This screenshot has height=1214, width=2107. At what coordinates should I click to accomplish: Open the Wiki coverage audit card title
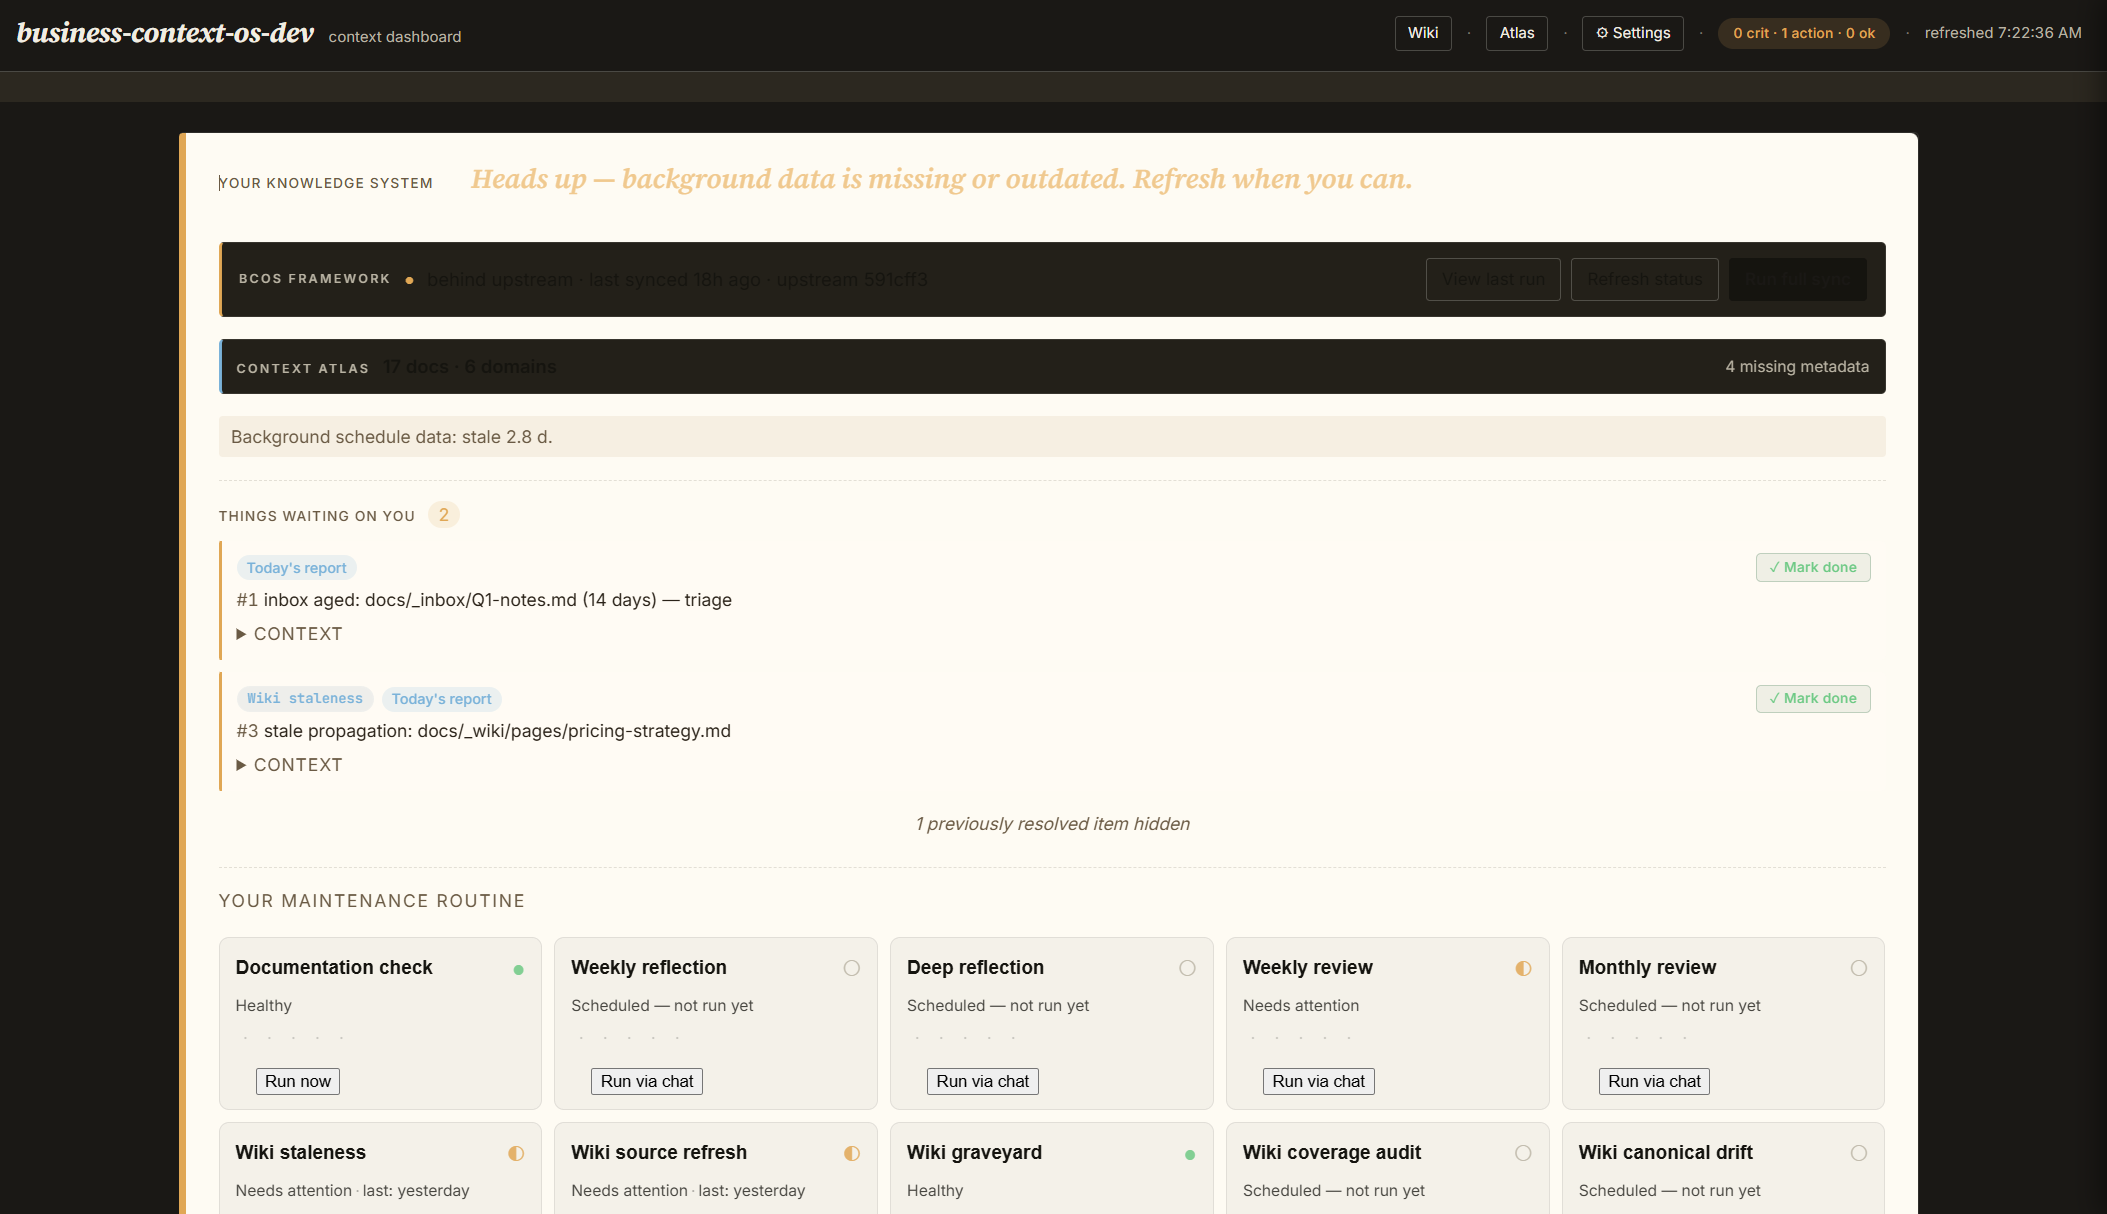coord(1332,1152)
